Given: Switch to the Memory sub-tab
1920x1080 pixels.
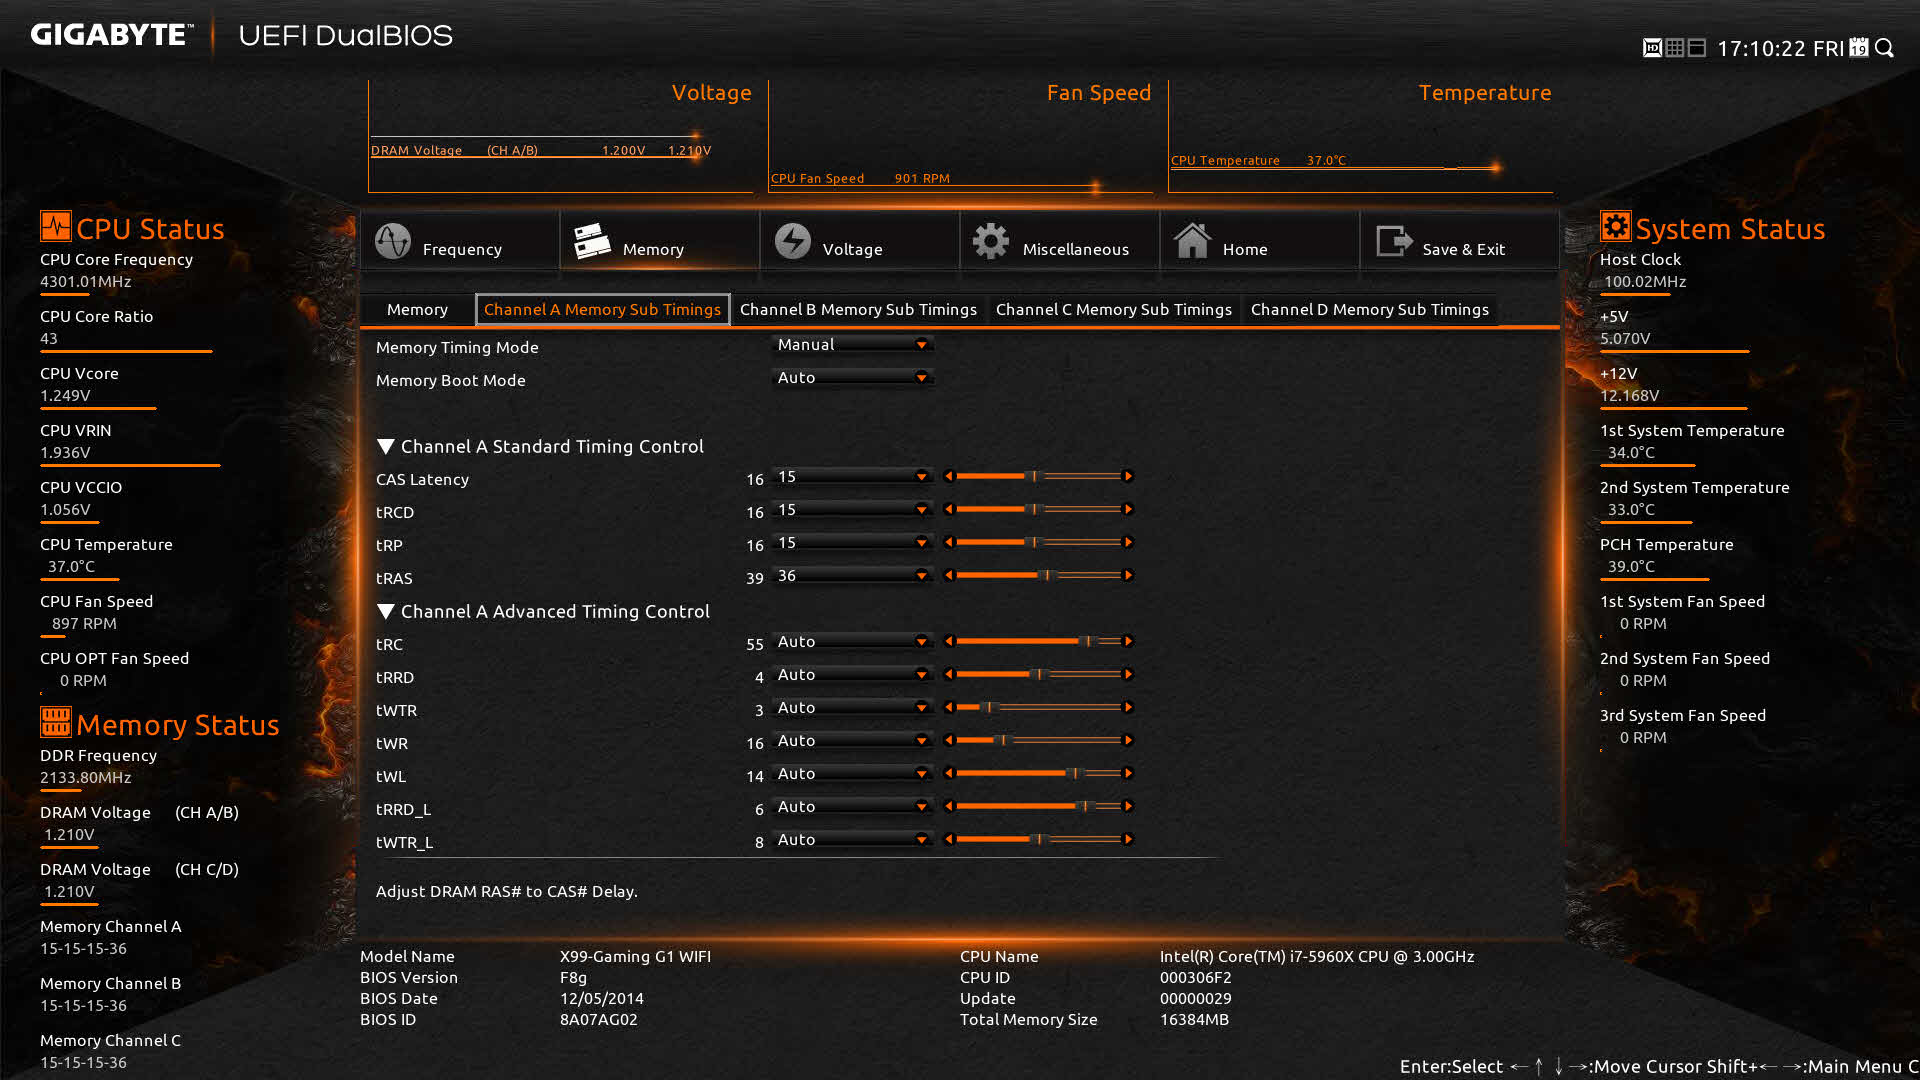Looking at the screenshot, I should pos(417,309).
